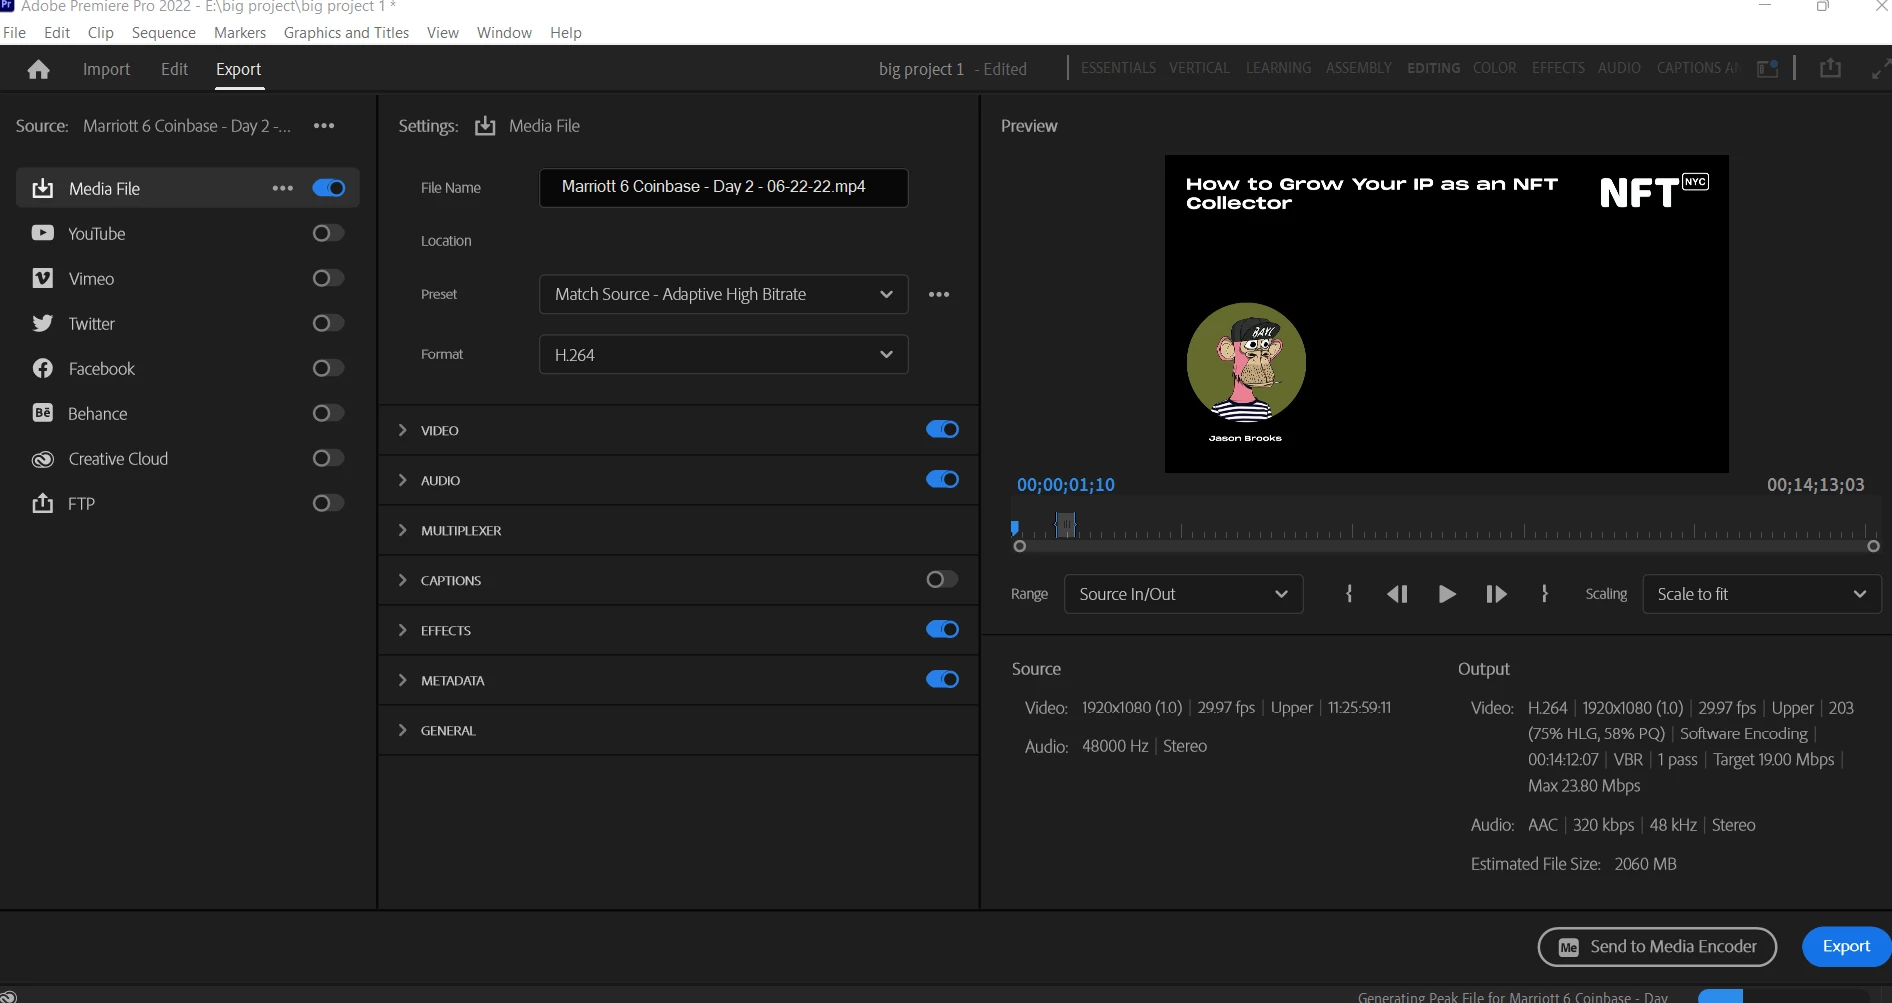
Task: Click the Settings Media File icon
Action: (x=485, y=126)
